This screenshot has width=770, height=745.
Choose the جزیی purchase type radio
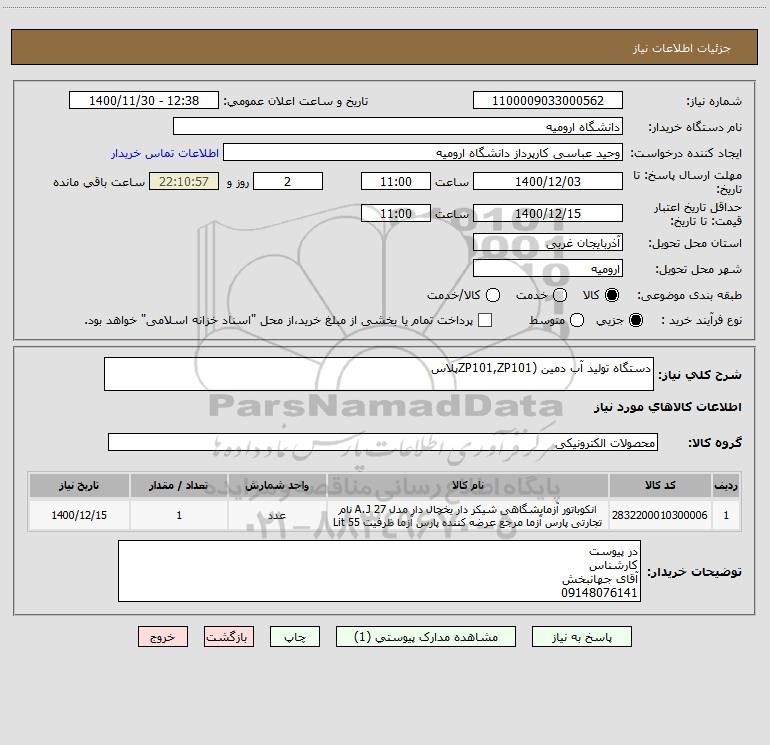pyautogui.click(x=635, y=320)
